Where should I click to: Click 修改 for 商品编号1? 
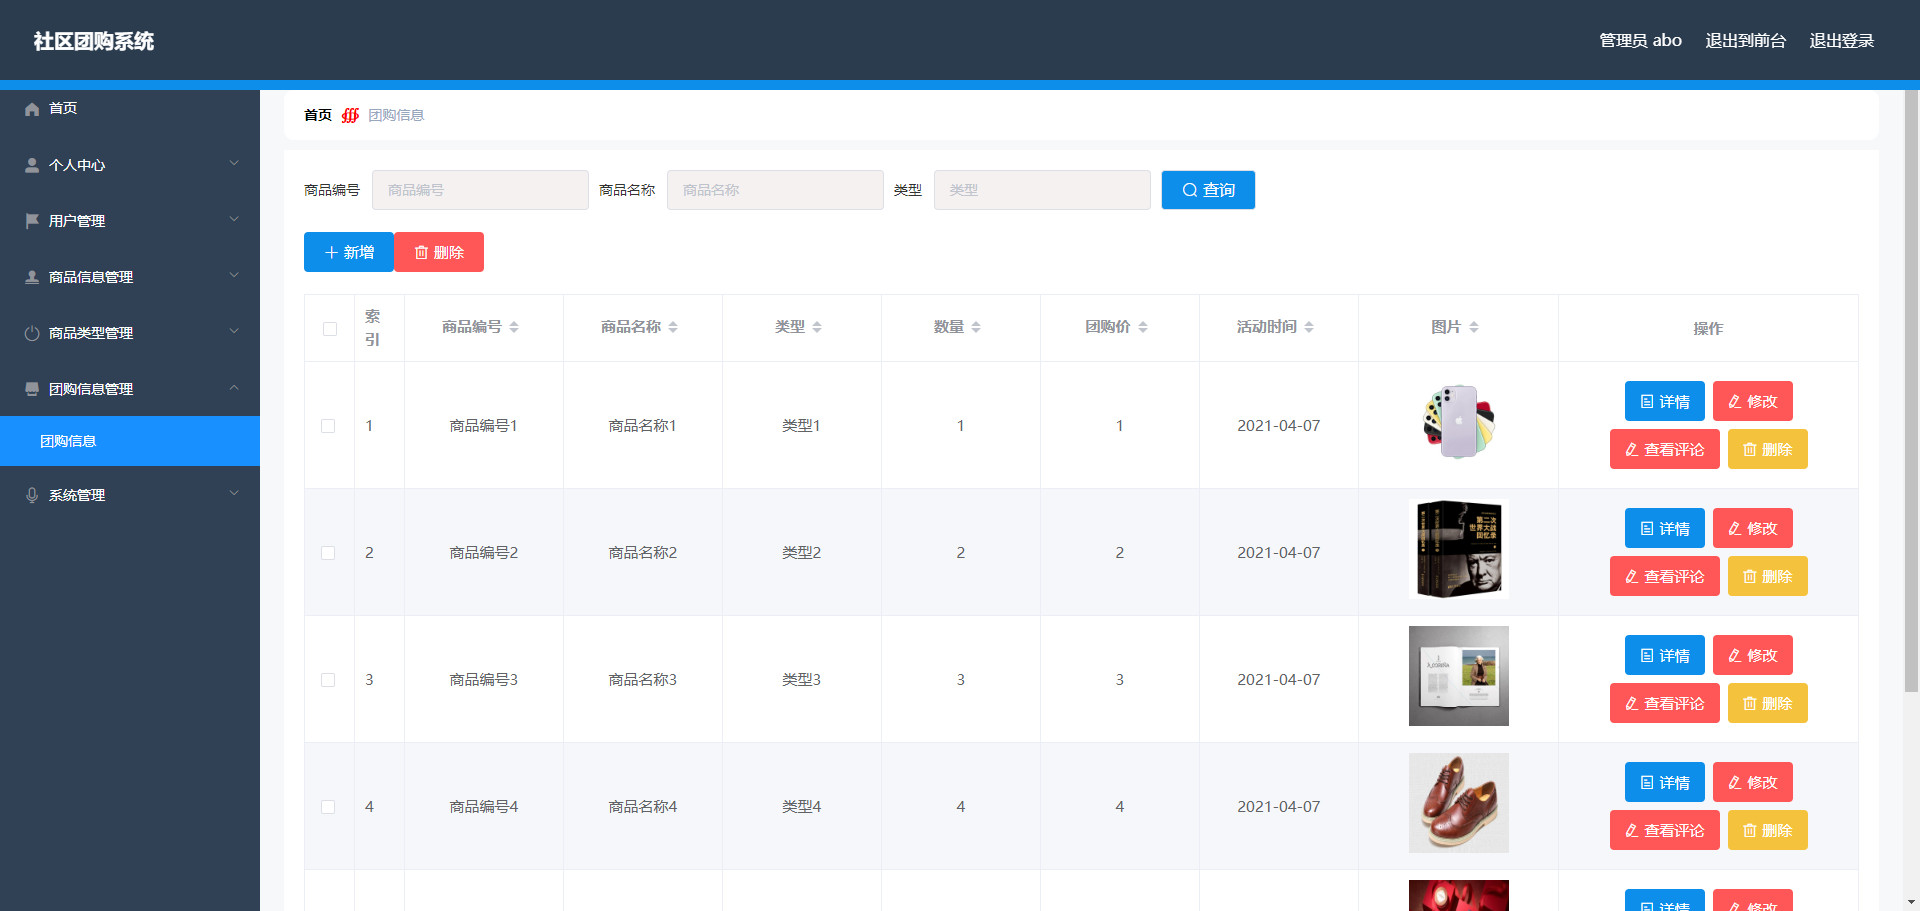[x=1753, y=401]
